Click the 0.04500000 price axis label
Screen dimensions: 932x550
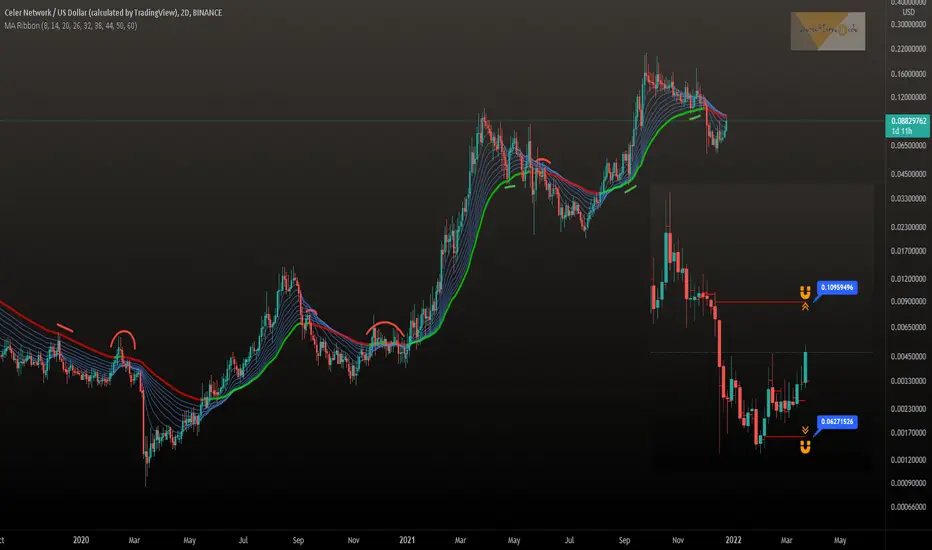pos(908,174)
